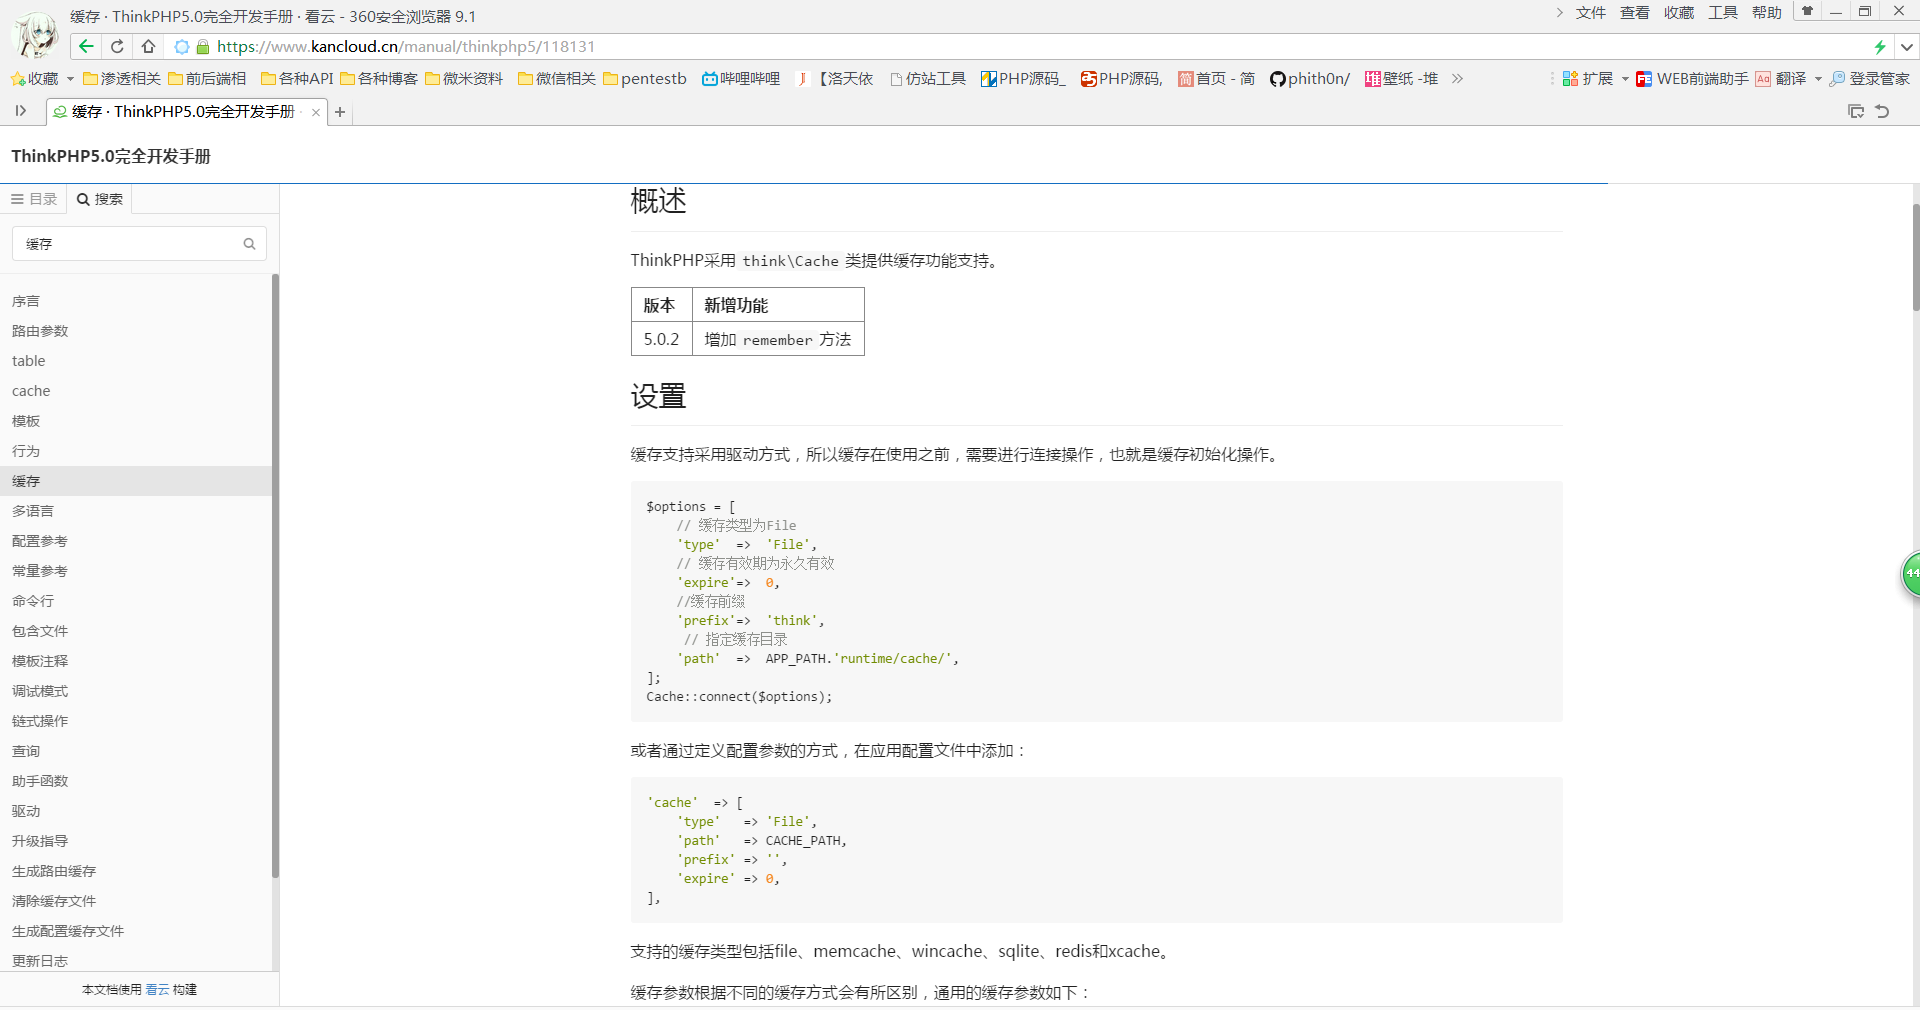This screenshot has width=1920, height=1010.
Task: Go to browser home page icon
Action: pyautogui.click(x=148, y=46)
